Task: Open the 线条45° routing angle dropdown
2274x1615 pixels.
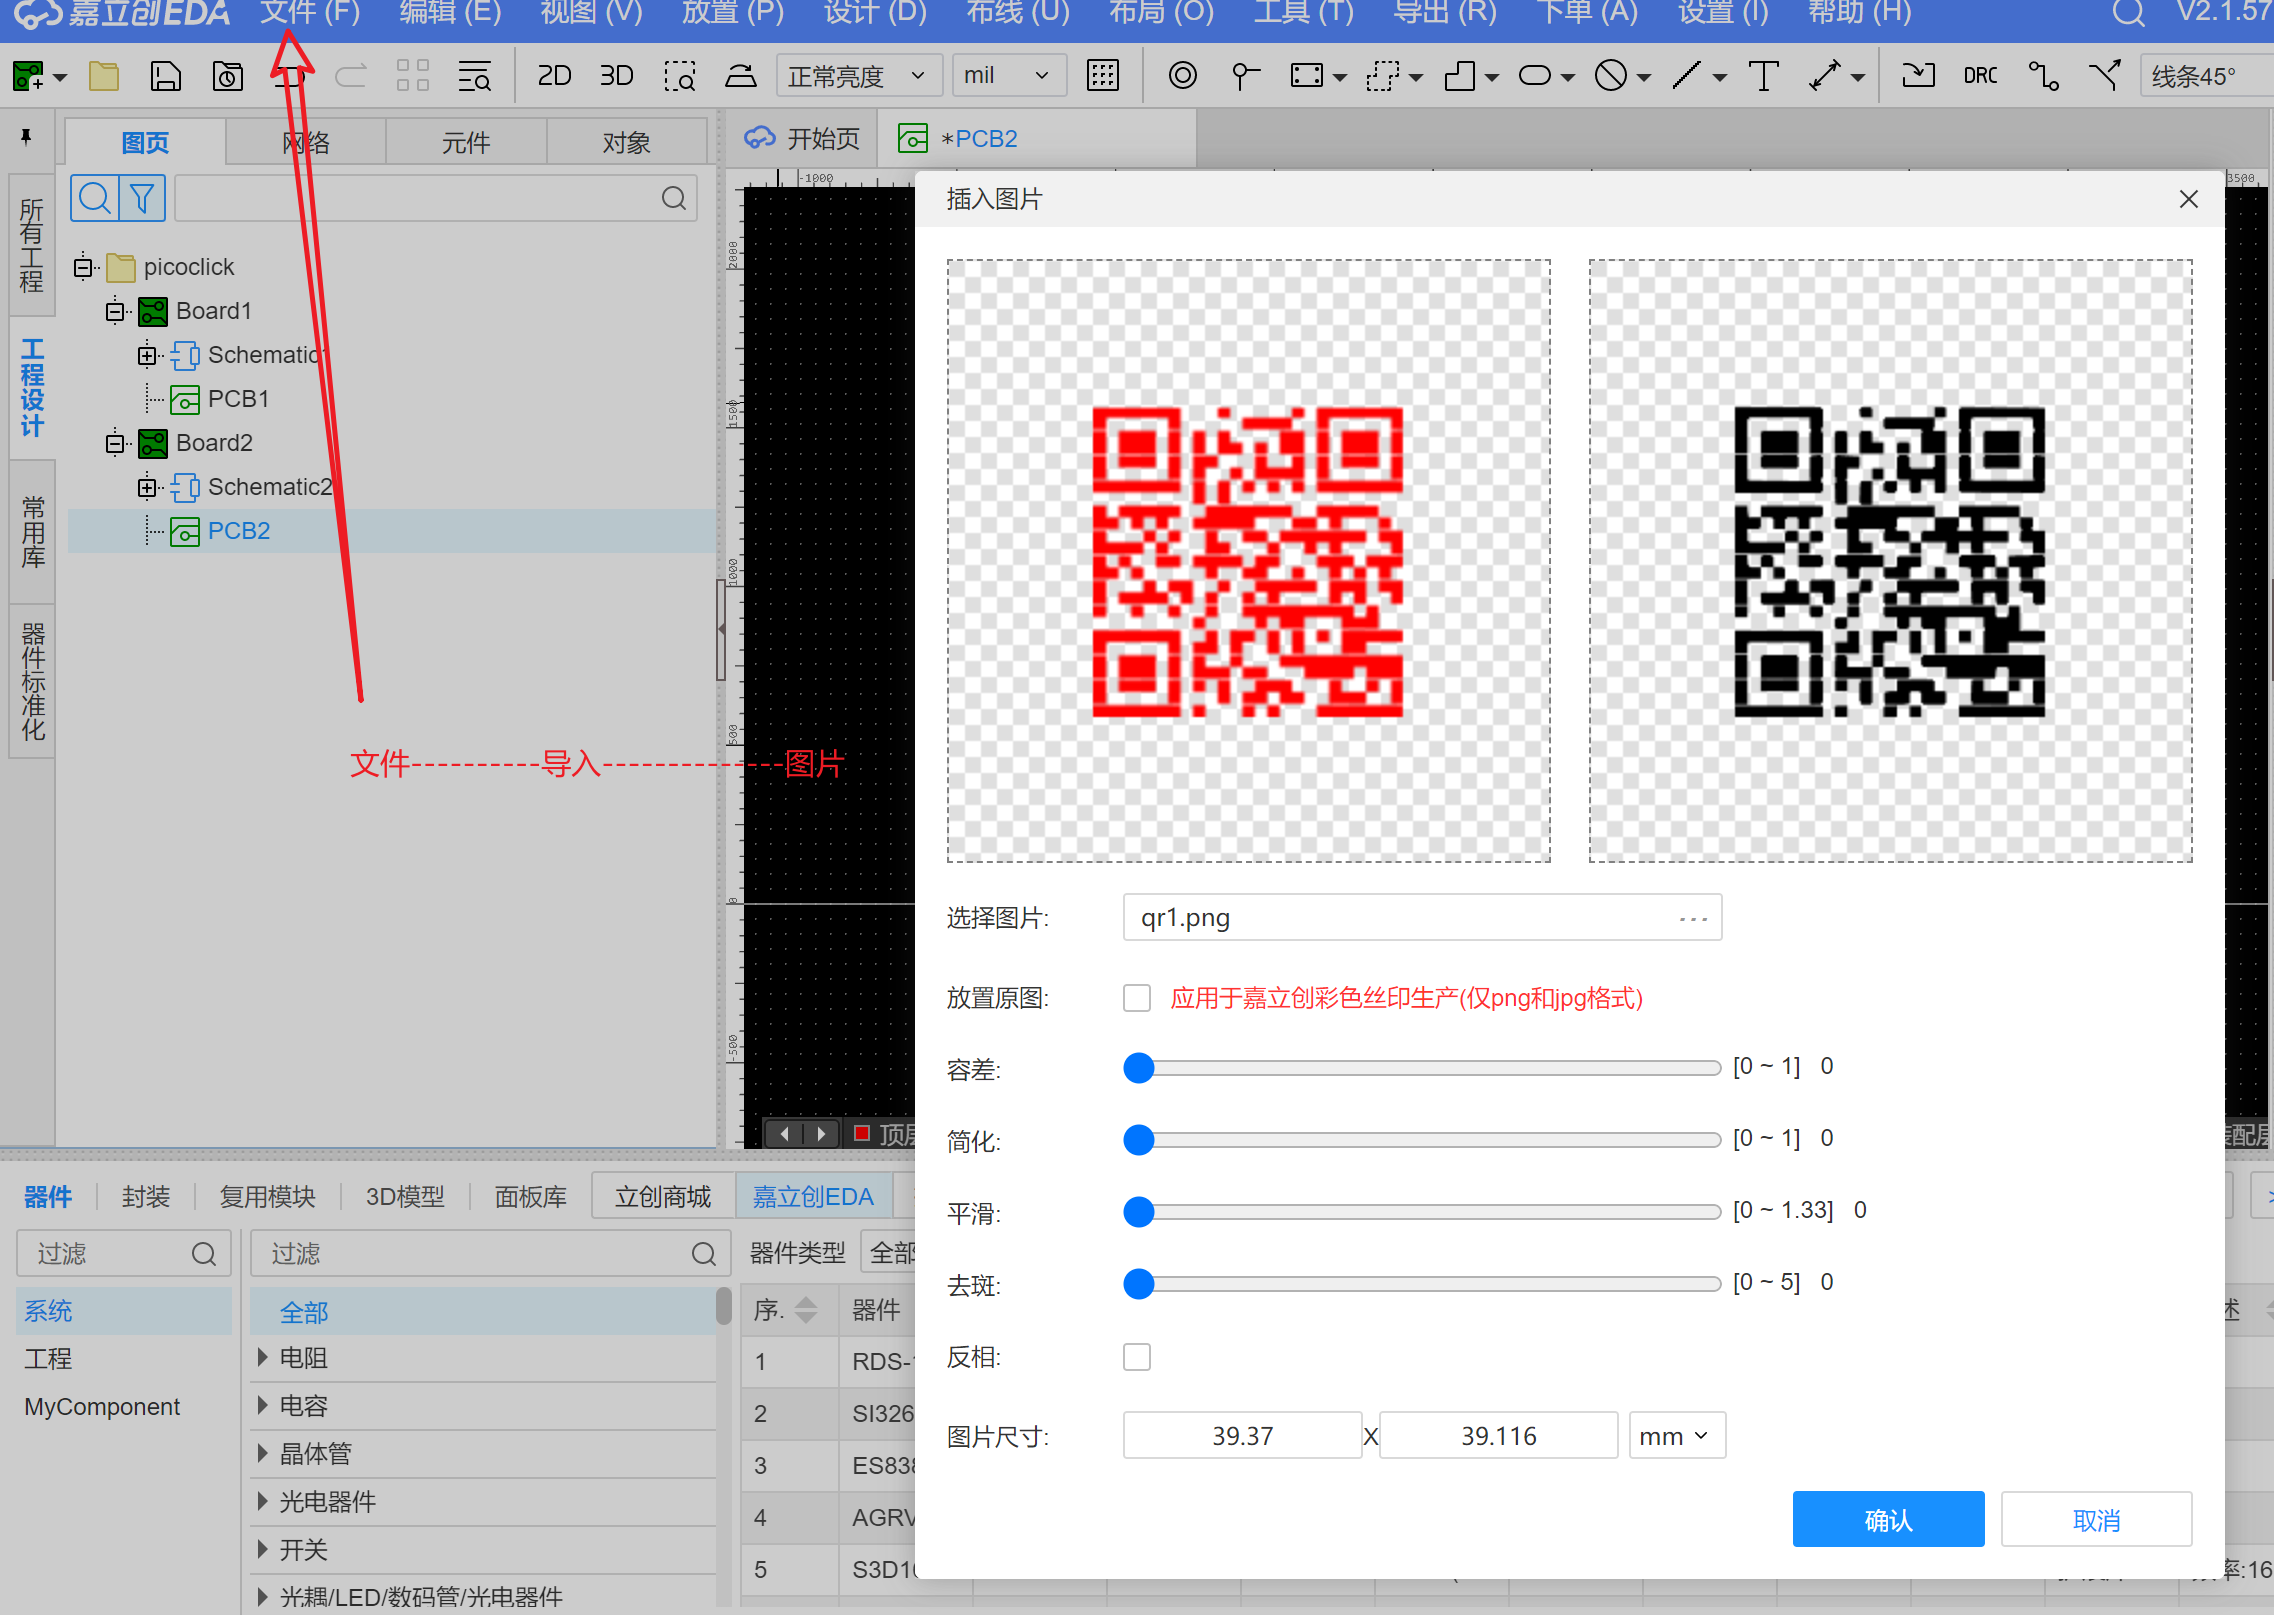Action: tap(2205, 76)
